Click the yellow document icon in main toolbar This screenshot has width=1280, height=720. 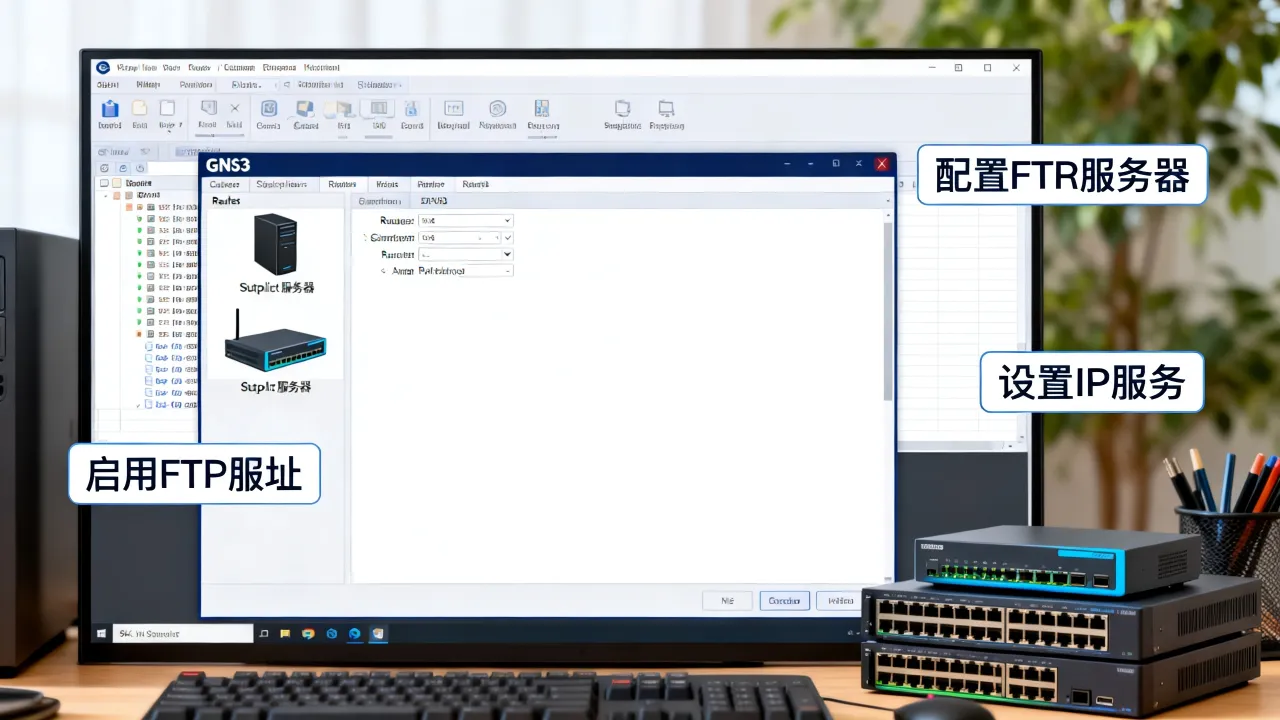pos(140,108)
